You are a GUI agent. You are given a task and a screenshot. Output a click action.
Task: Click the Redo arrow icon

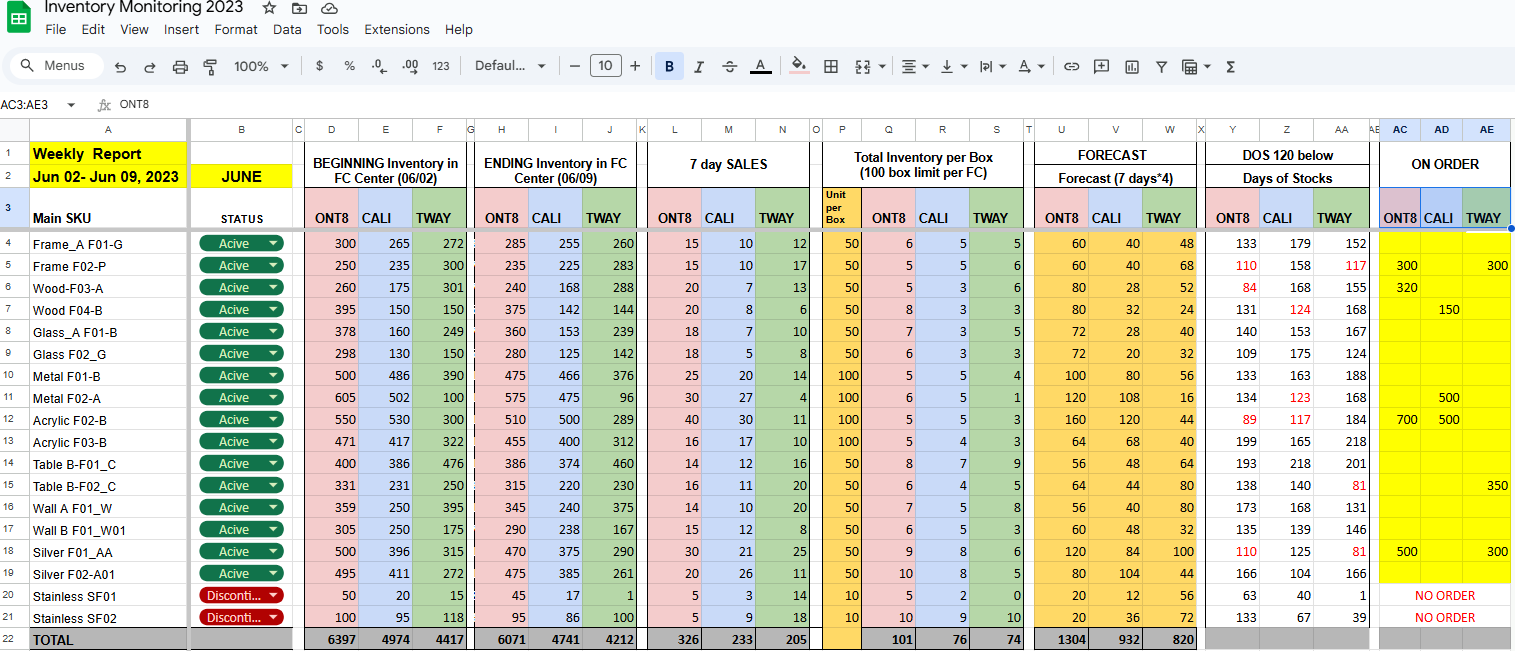coord(150,67)
